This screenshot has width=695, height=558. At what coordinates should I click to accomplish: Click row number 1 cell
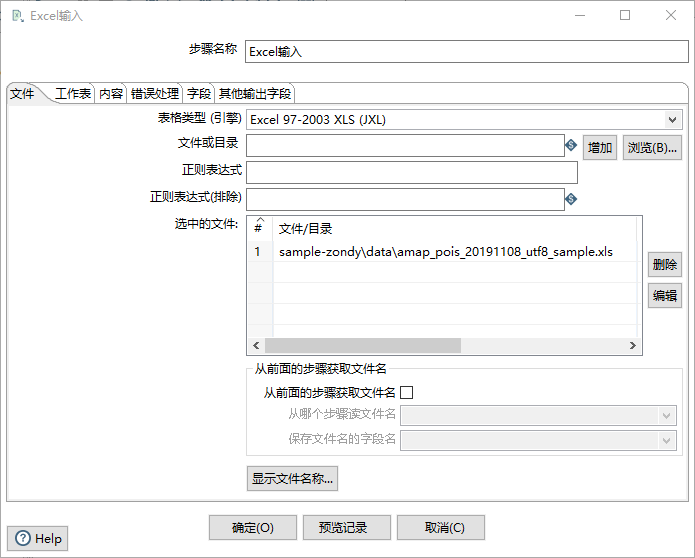tap(260, 252)
